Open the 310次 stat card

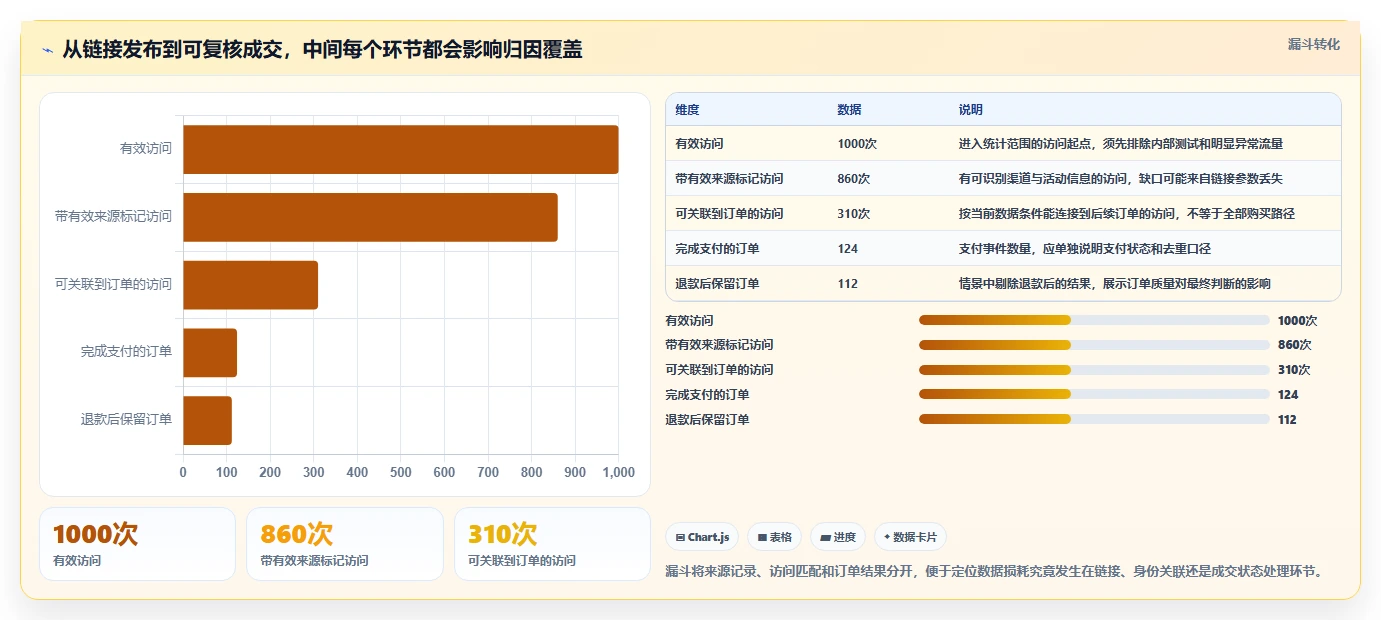[552, 544]
